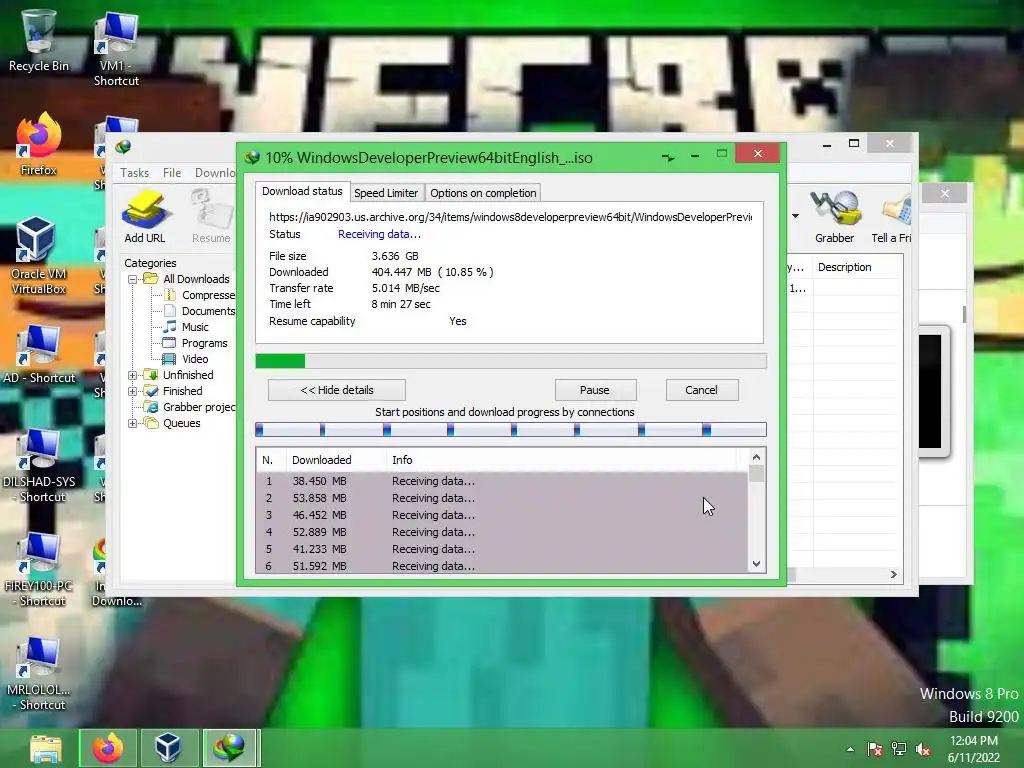Click the overall download progress bar

point(511,361)
